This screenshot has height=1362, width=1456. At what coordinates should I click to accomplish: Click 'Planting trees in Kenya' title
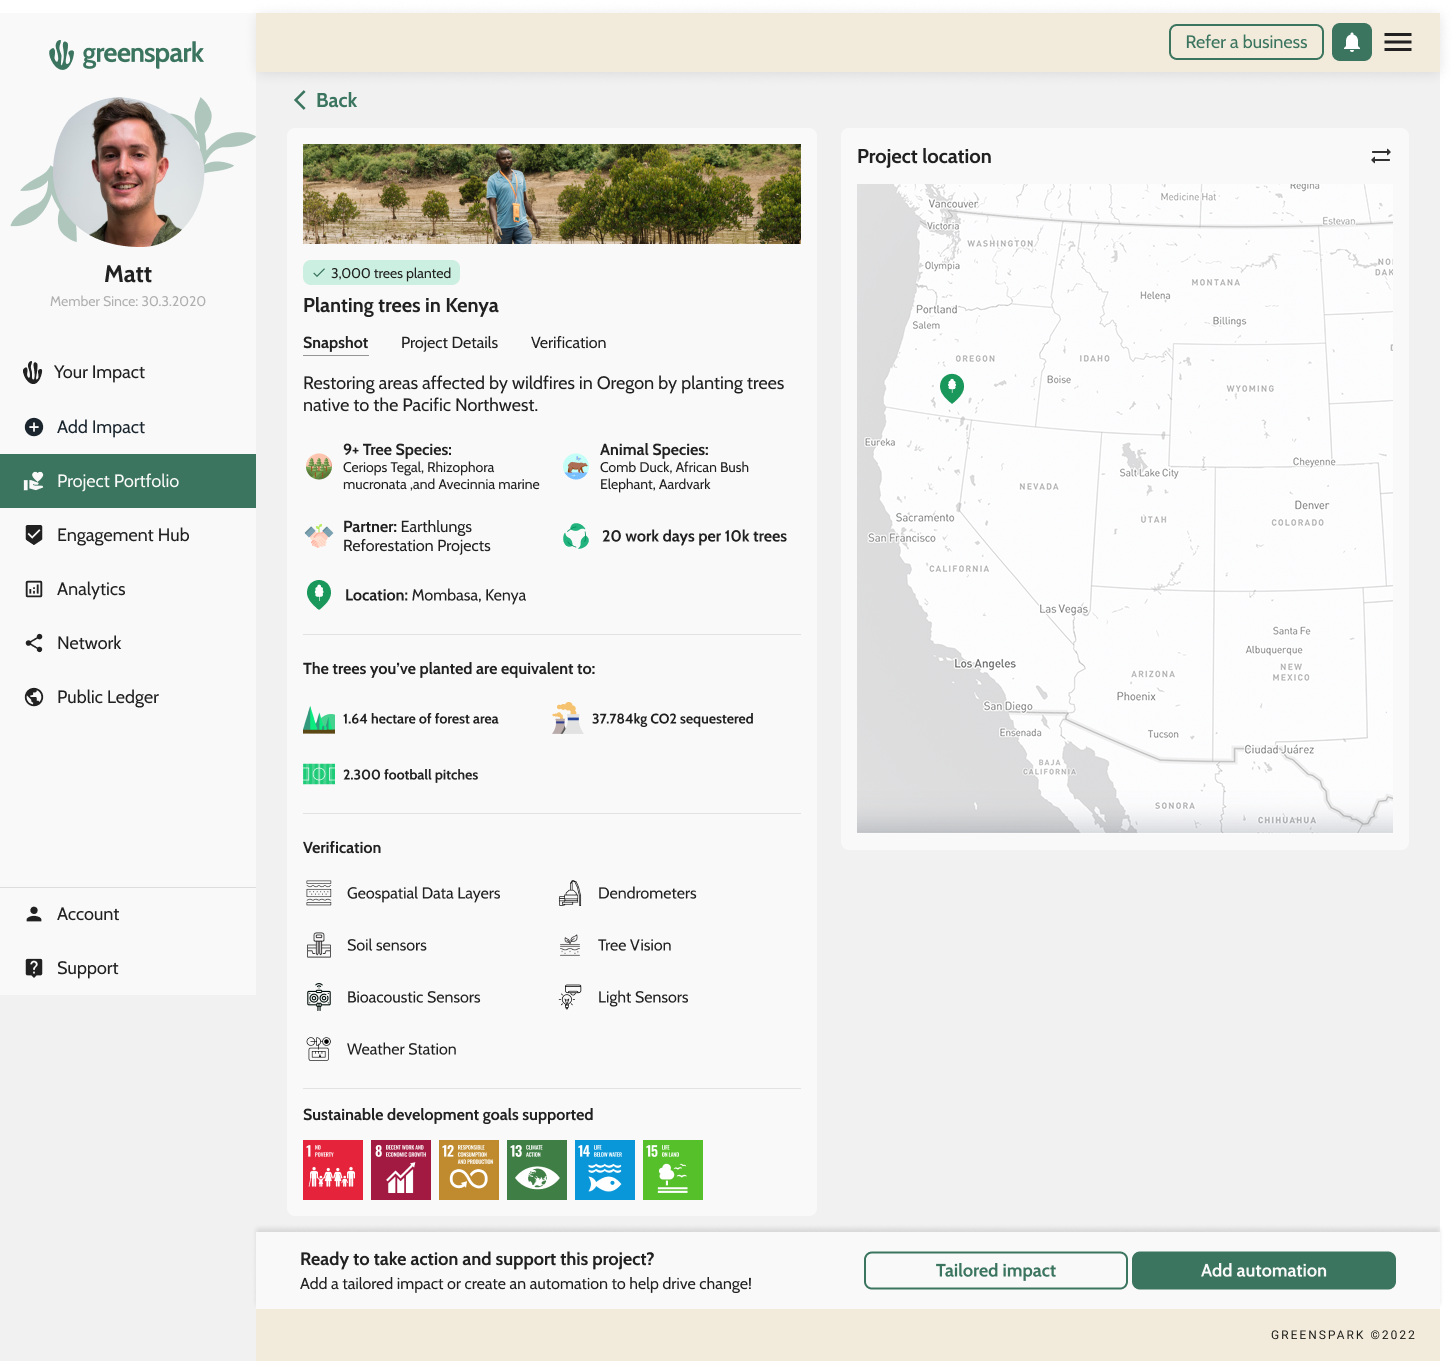tap(401, 306)
